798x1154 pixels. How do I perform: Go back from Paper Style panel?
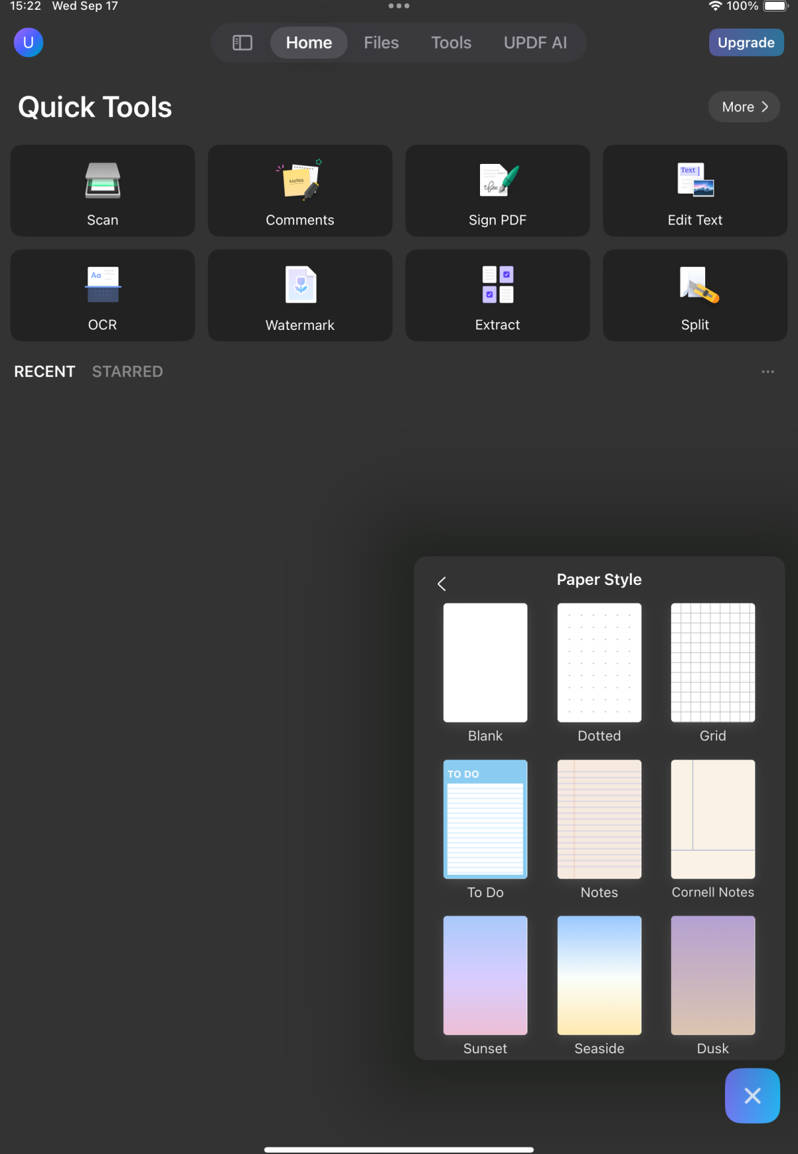442,584
